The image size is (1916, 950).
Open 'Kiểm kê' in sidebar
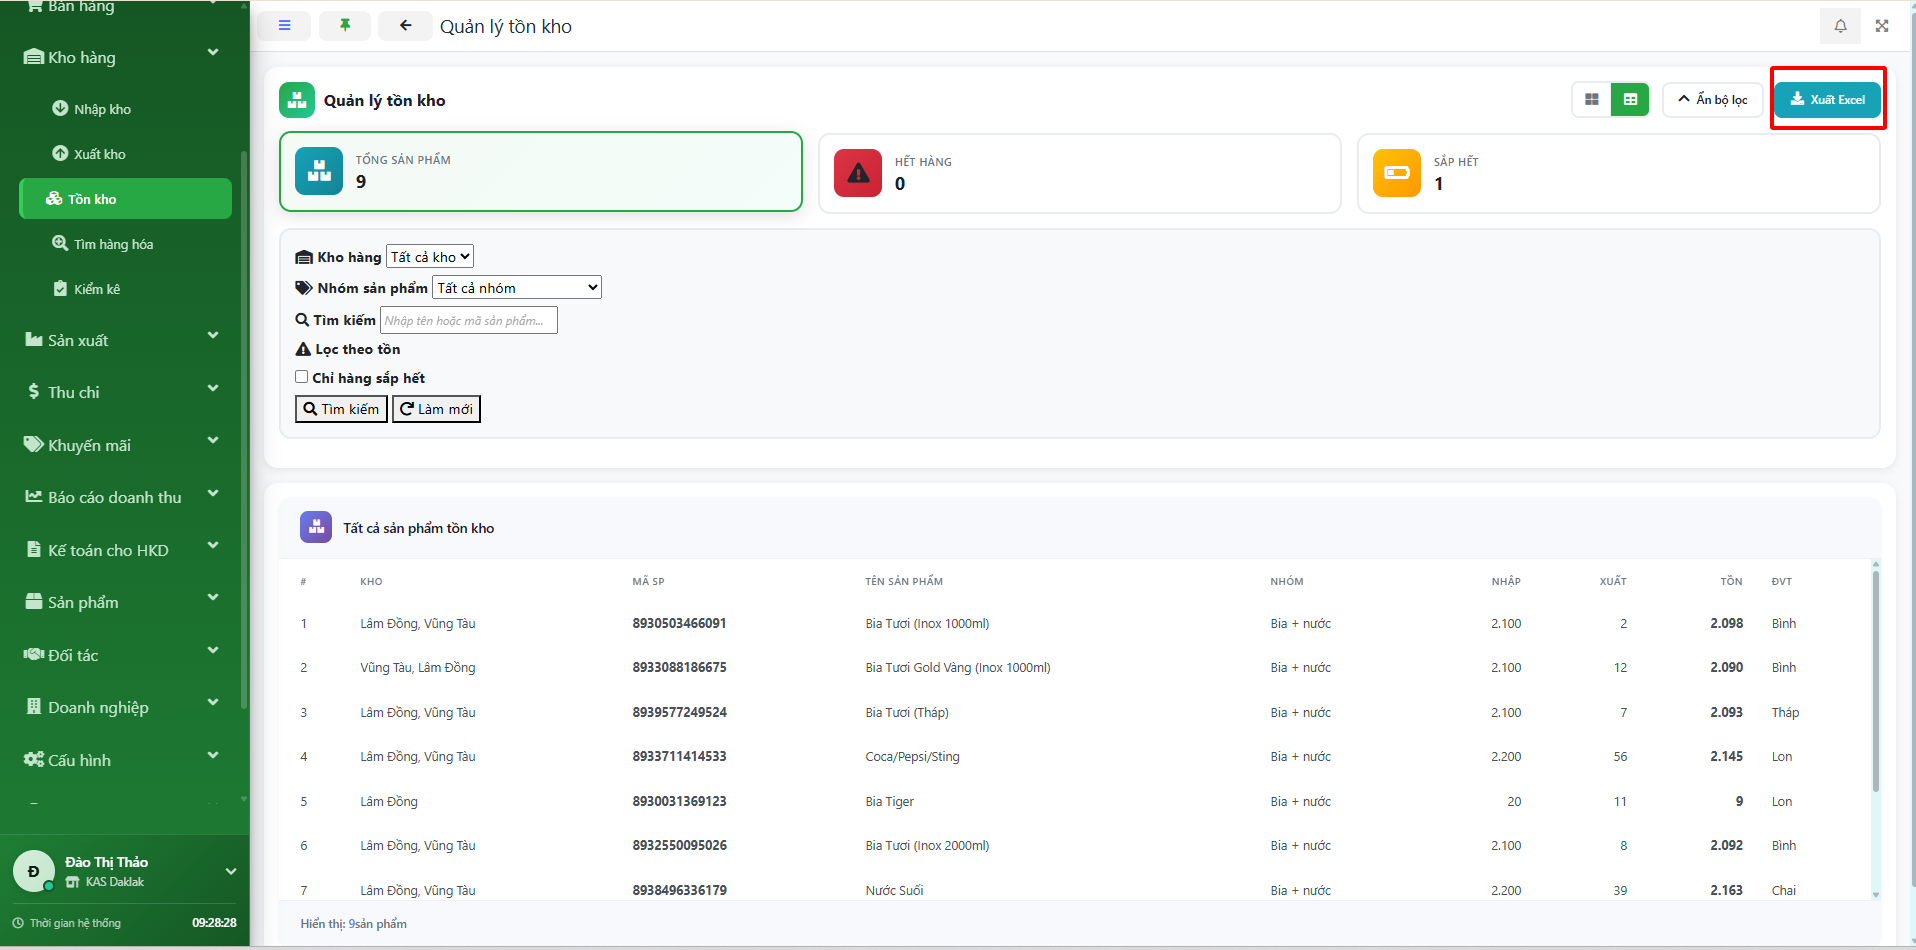pos(96,289)
